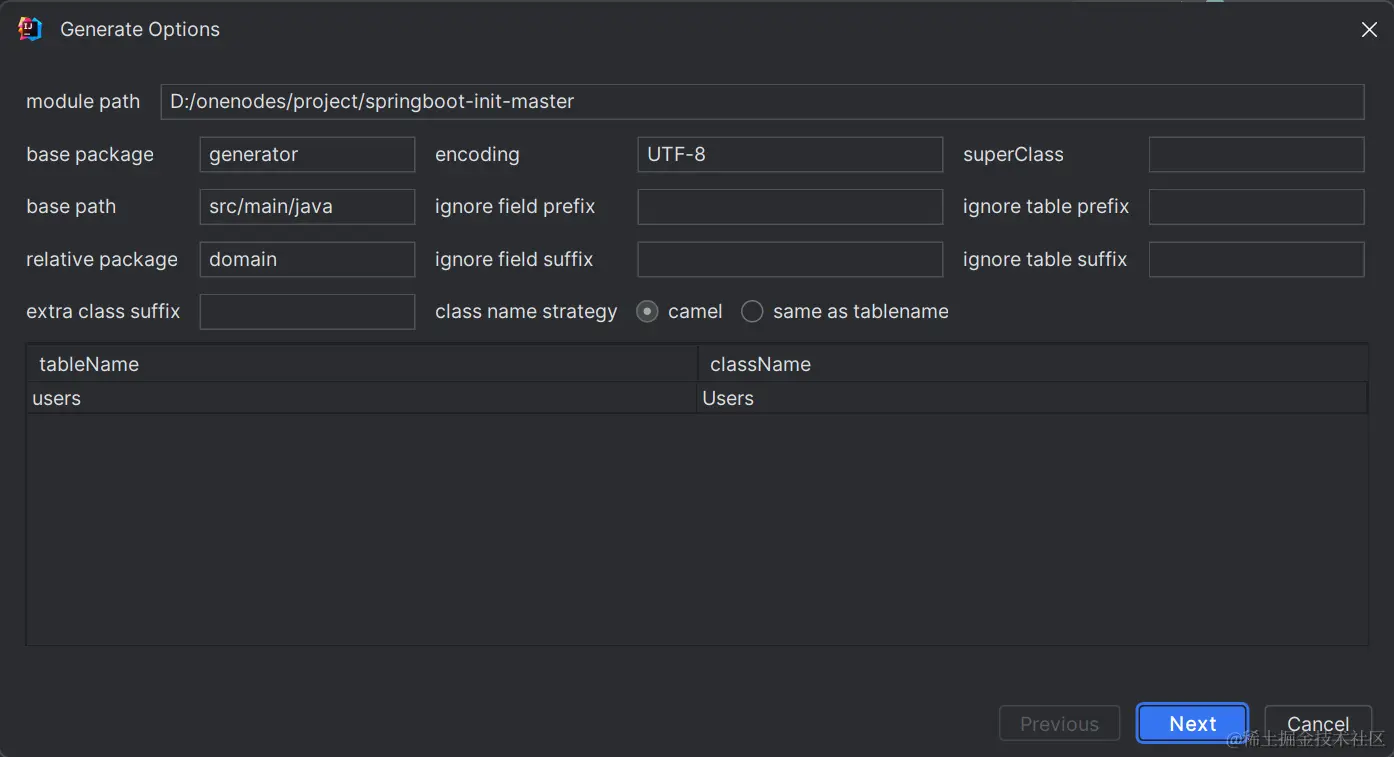Click the module path label
Viewport: 1394px width, 757px height.
pos(83,102)
